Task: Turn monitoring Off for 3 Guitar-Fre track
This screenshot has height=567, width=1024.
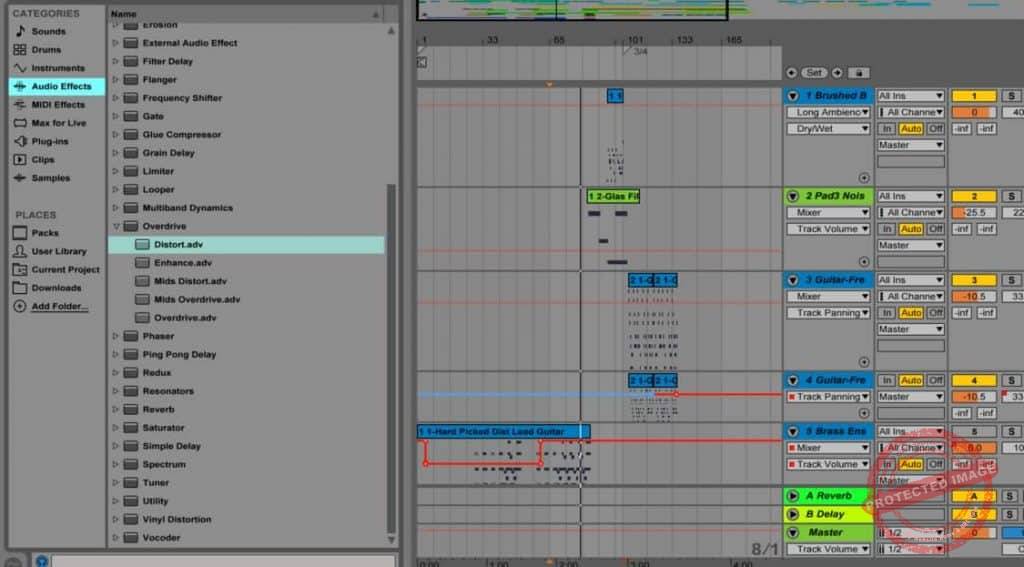Action: click(935, 313)
